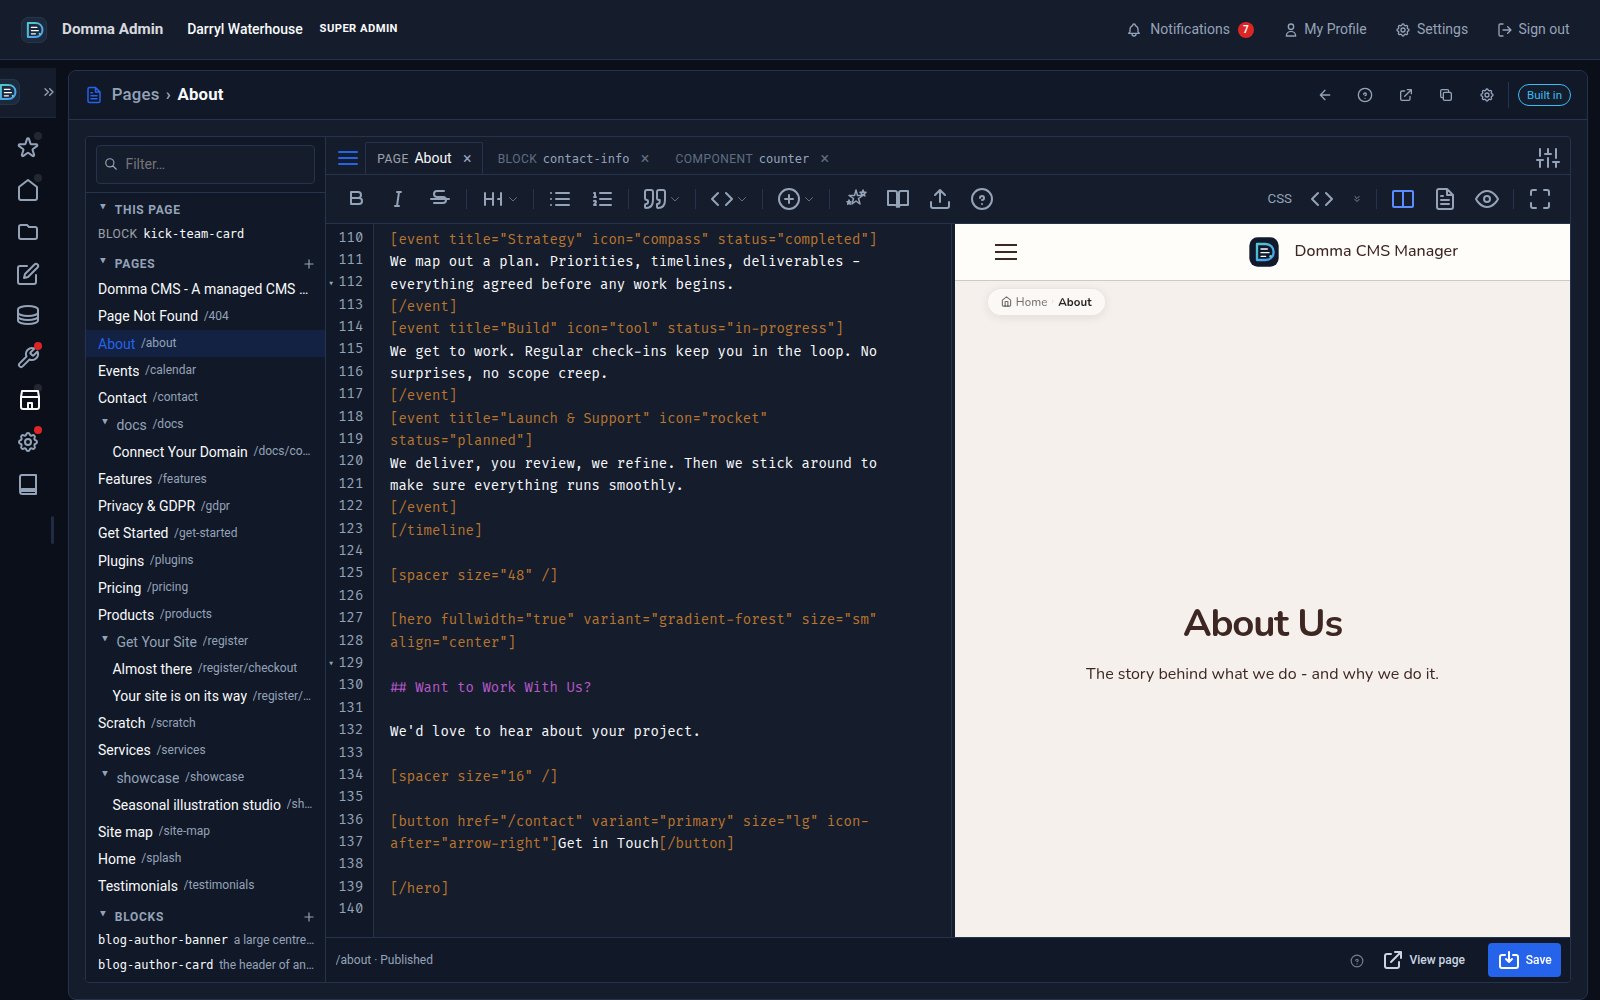Collapse the showcase tree item

(105, 776)
